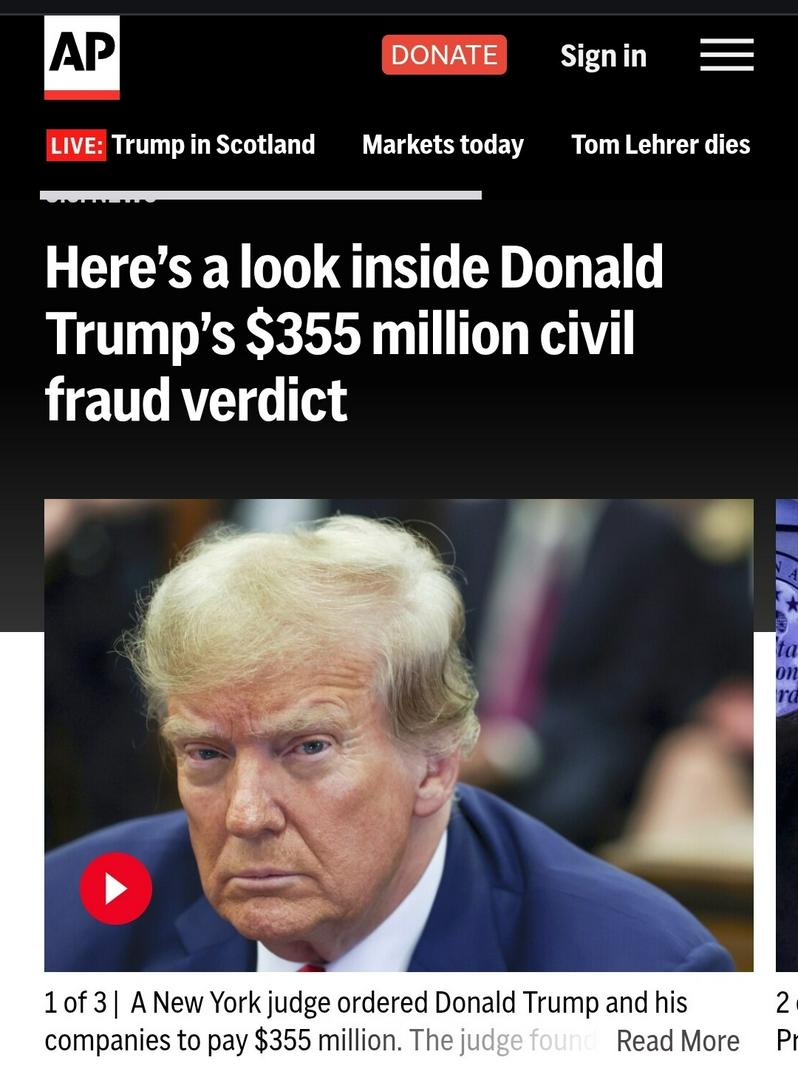Click the partially hidden section label above headline

[100, 201]
